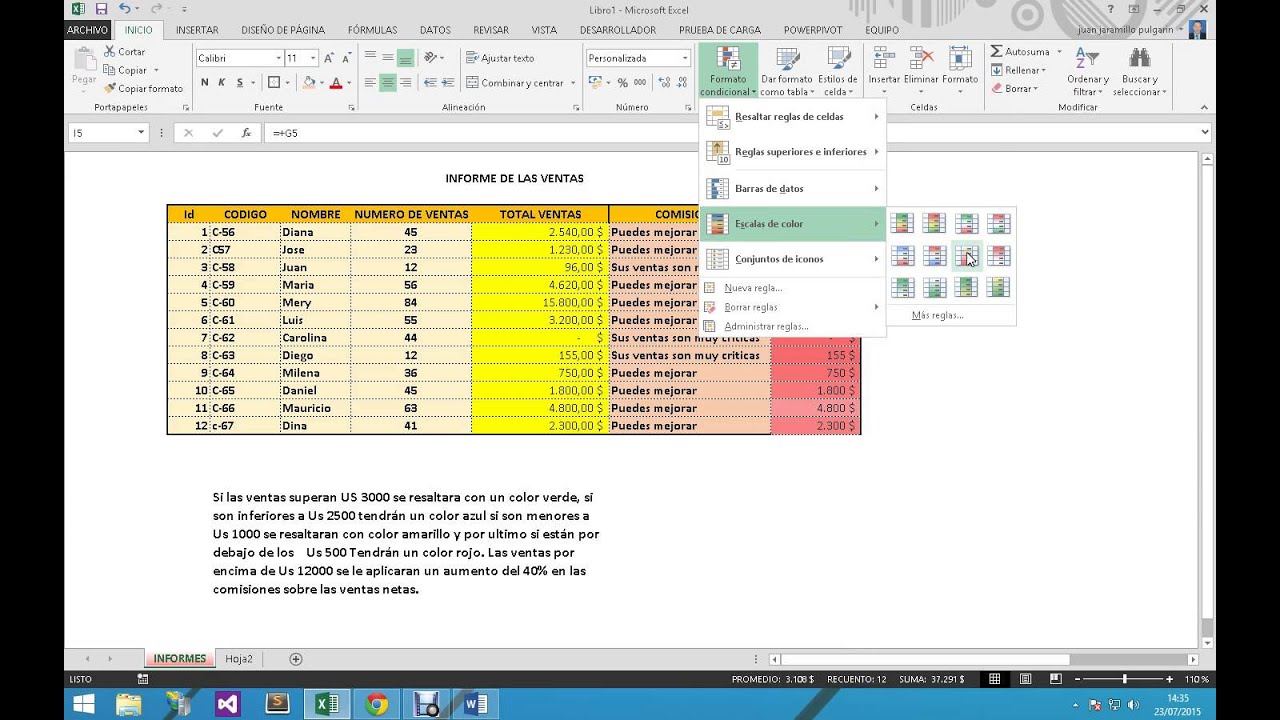Expand the formula bar chevron
Screen dimensions: 1280x720
pos(1205,132)
